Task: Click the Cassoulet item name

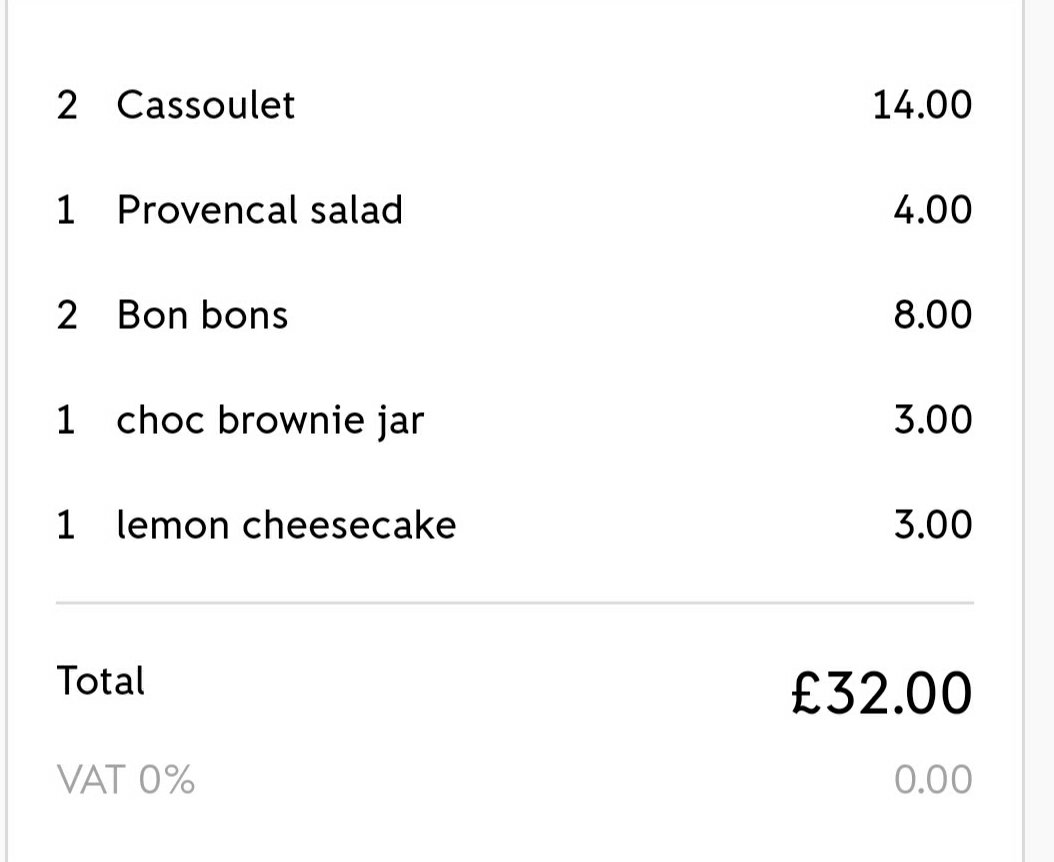Action: click(x=205, y=105)
